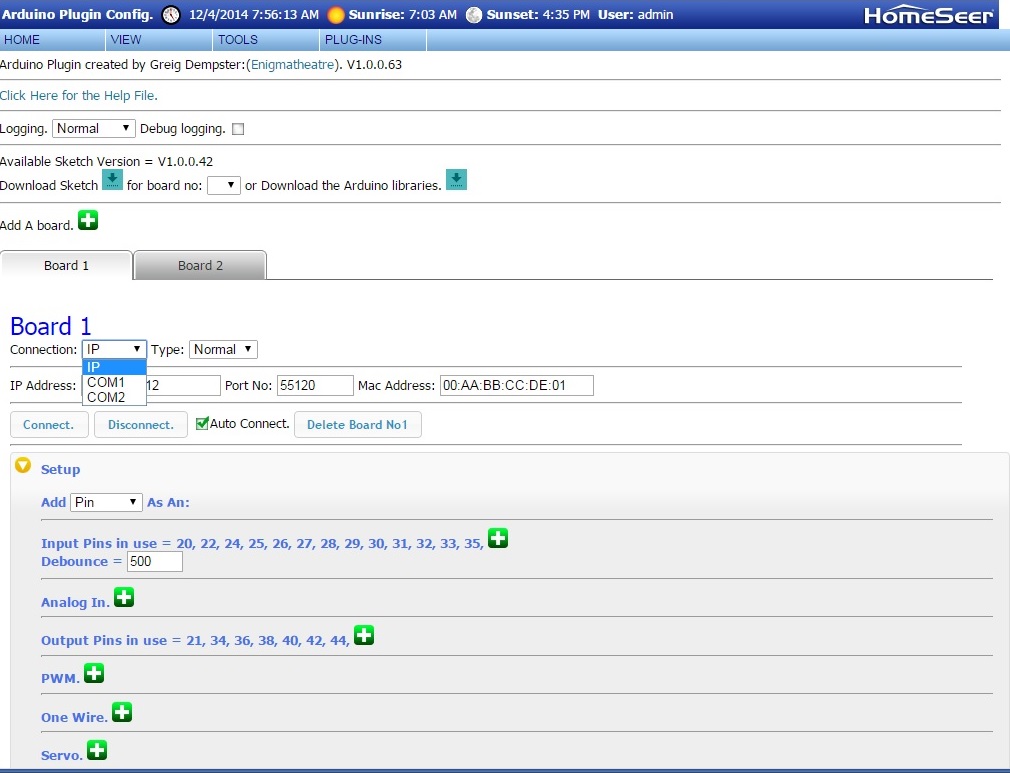Click Delete Board No1 button

click(x=357, y=425)
